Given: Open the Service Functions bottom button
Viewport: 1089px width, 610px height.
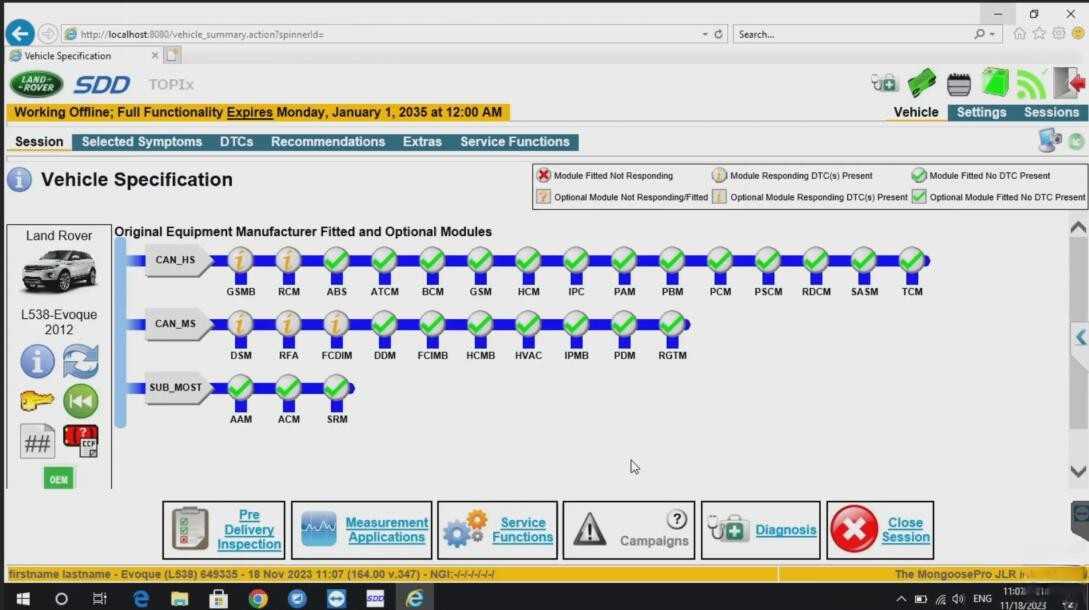Looking at the screenshot, I should tap(497, 530).
